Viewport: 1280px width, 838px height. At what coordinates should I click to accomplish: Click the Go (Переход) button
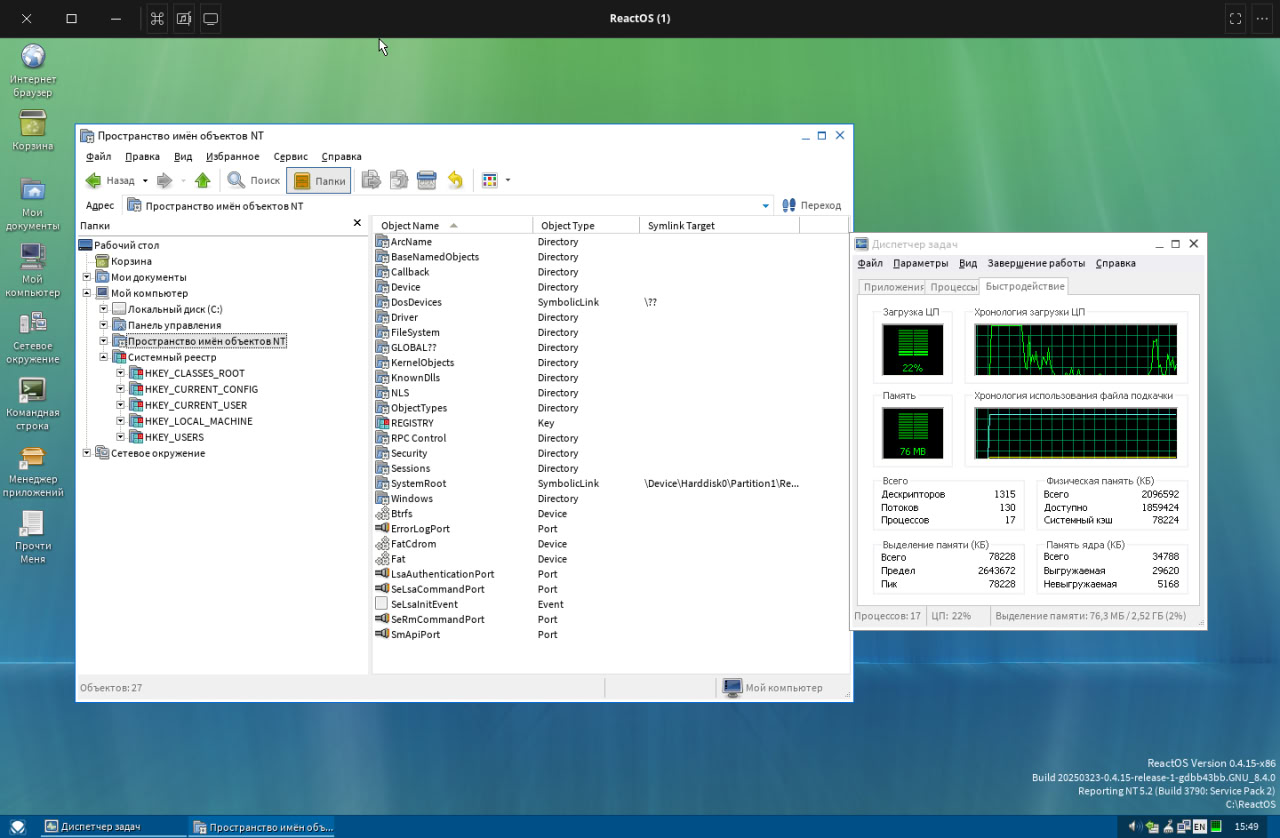click(x=811, y=206)
